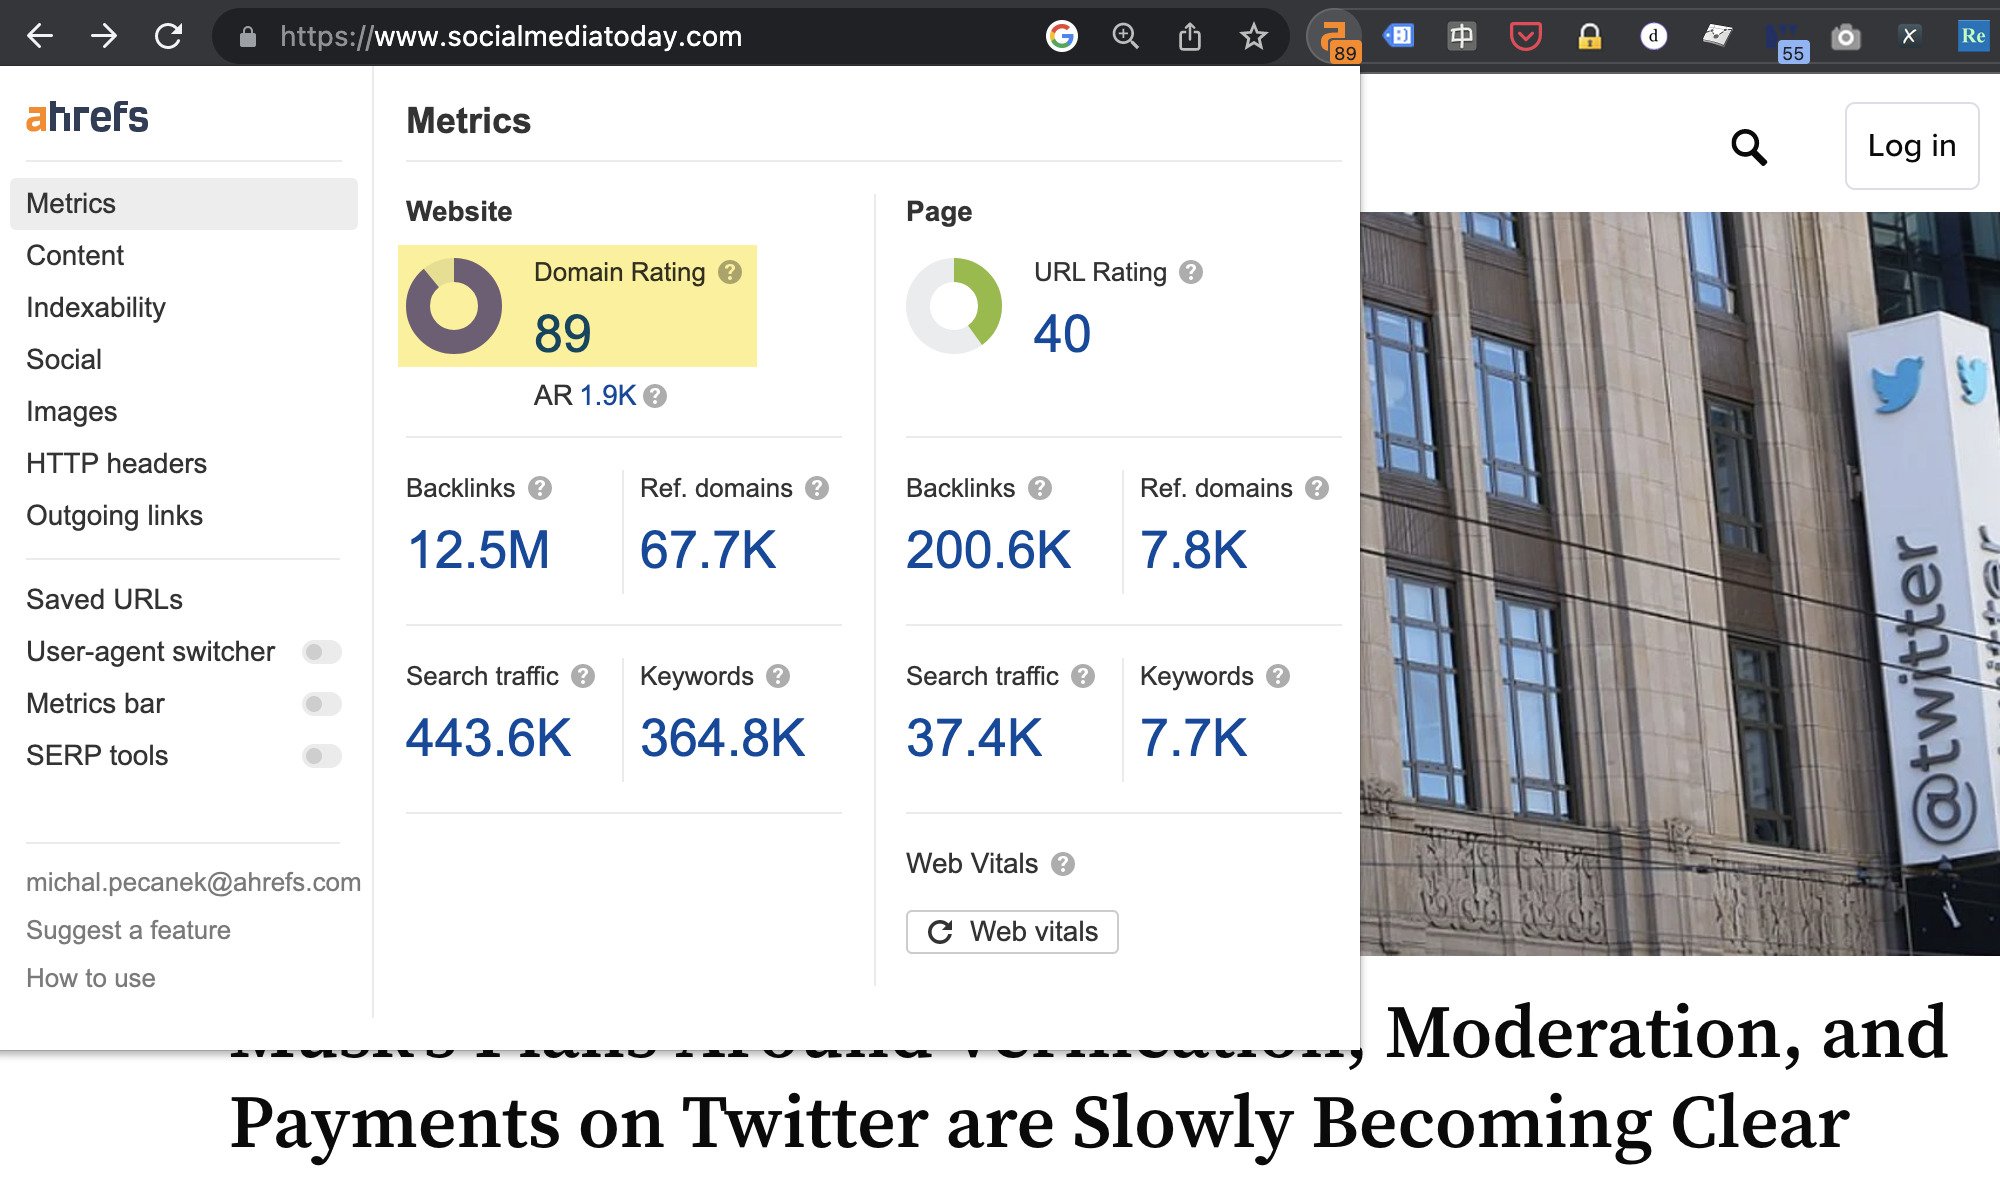This screenshot has width=2000, height=1200.
Task: Click the 'Re' extension icon
Action: (x=1974, y=37)
